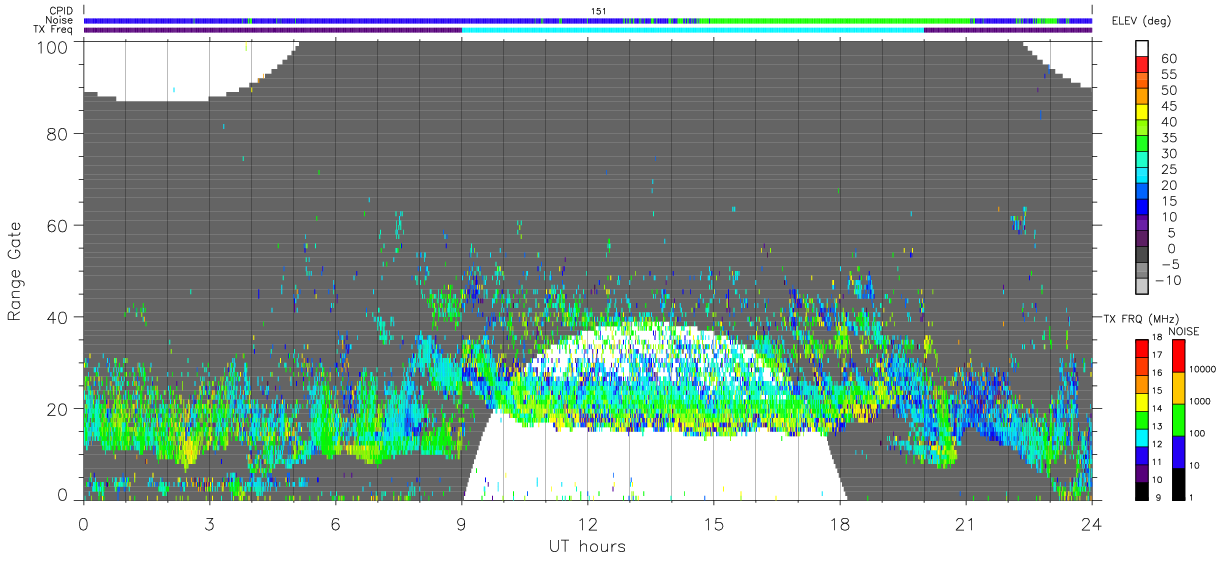
Task: Click NOISE legend tick label 10000
Action: point(1204,368)
